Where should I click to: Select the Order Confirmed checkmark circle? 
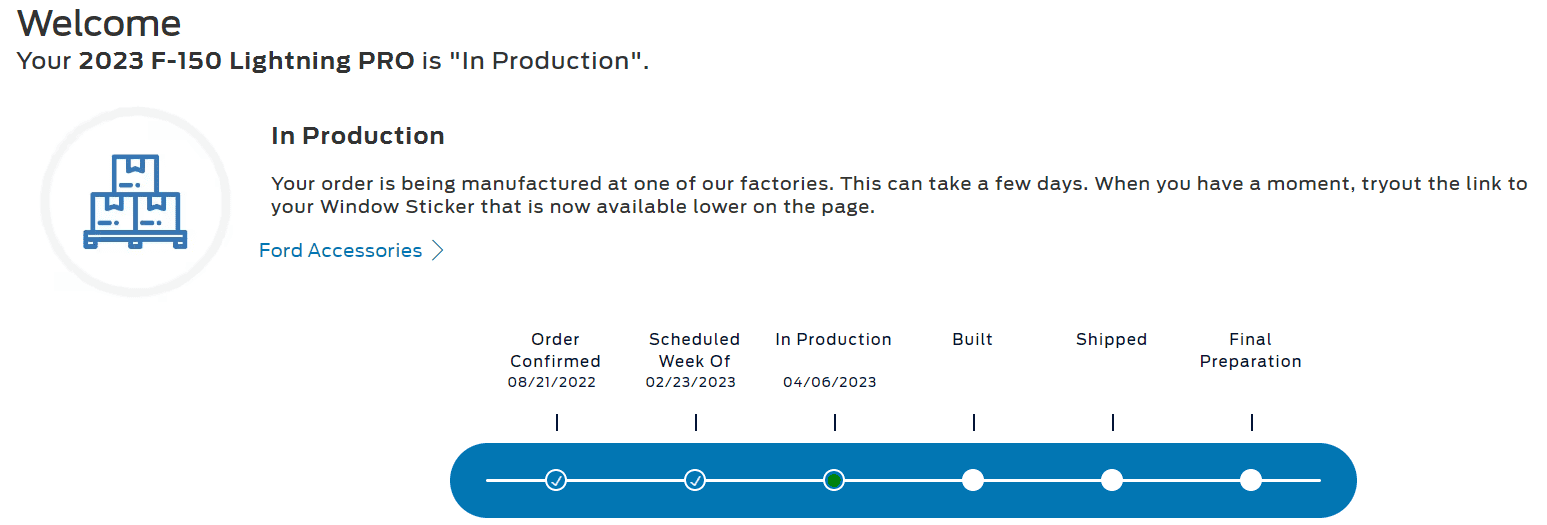click(556, 481)
